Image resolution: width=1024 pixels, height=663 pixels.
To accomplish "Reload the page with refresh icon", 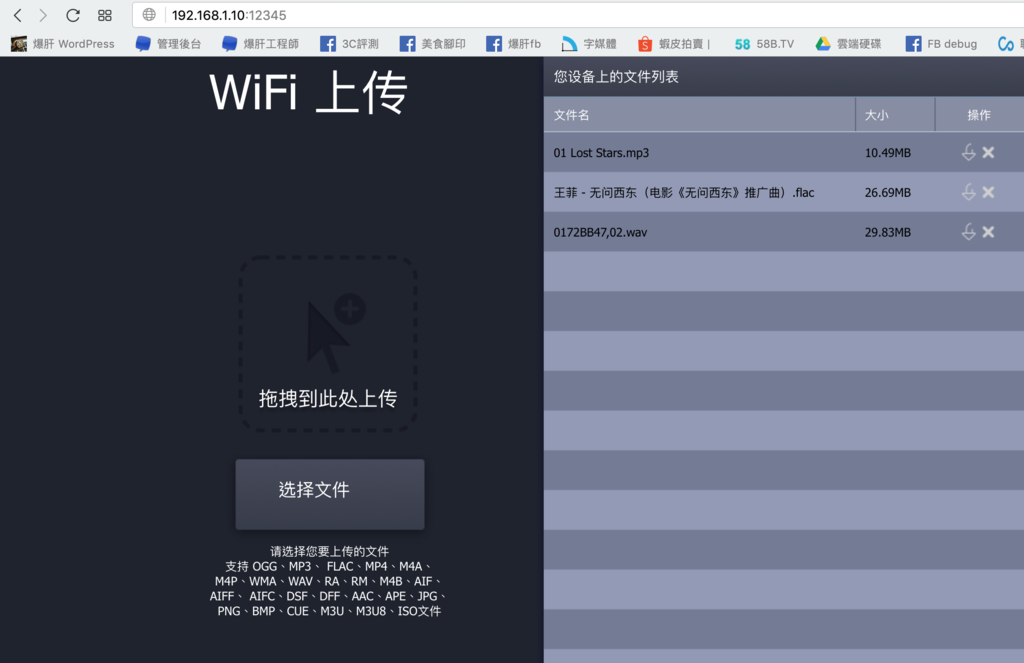I will click(73, 15).
